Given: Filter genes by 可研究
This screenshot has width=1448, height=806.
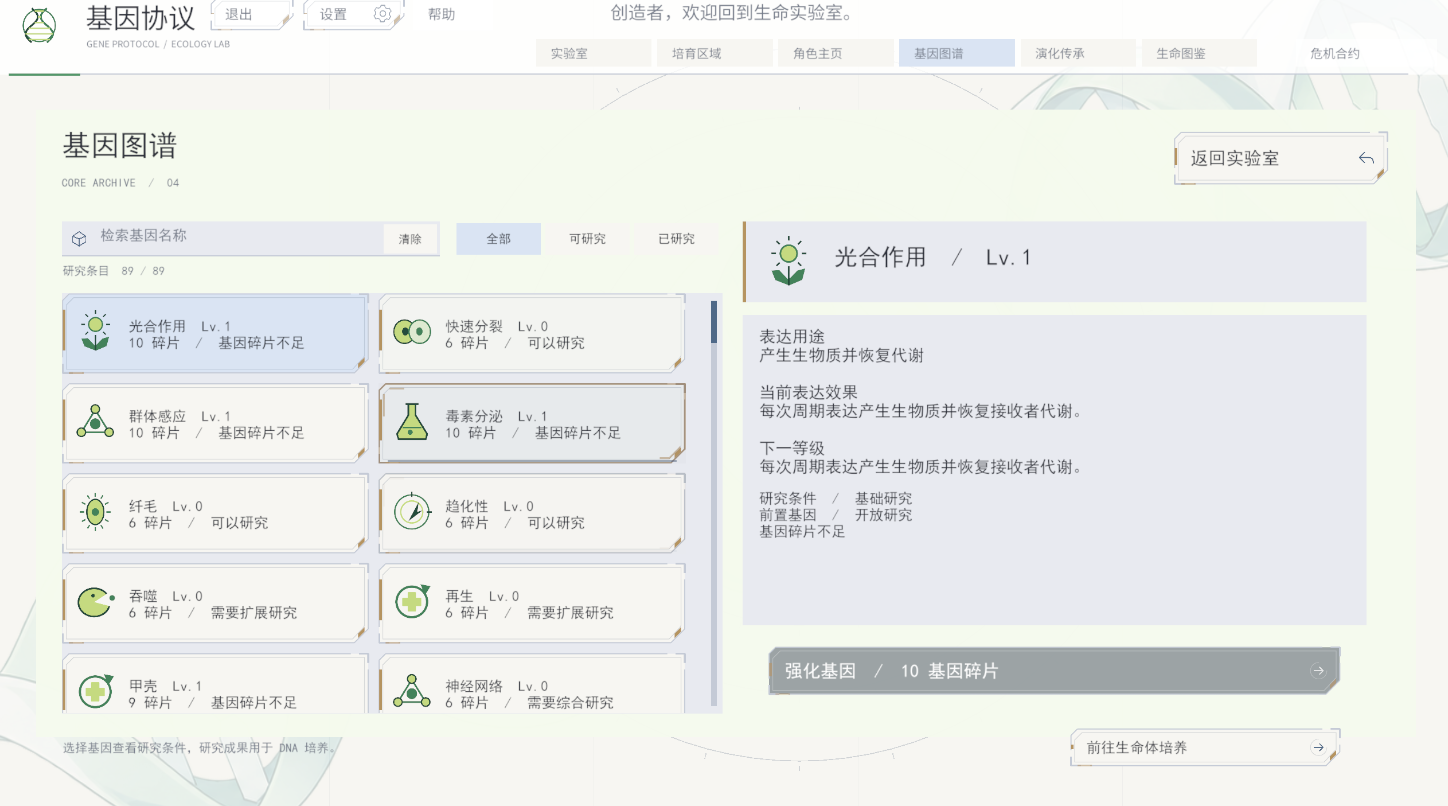Looking at the screenshot, I should pyautogui.click(x=587, y=239).
